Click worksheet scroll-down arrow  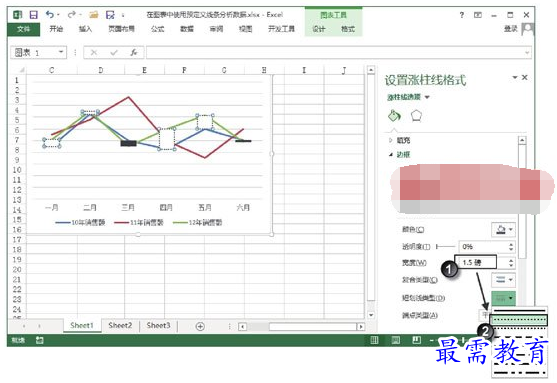click(x=371, y=315)
